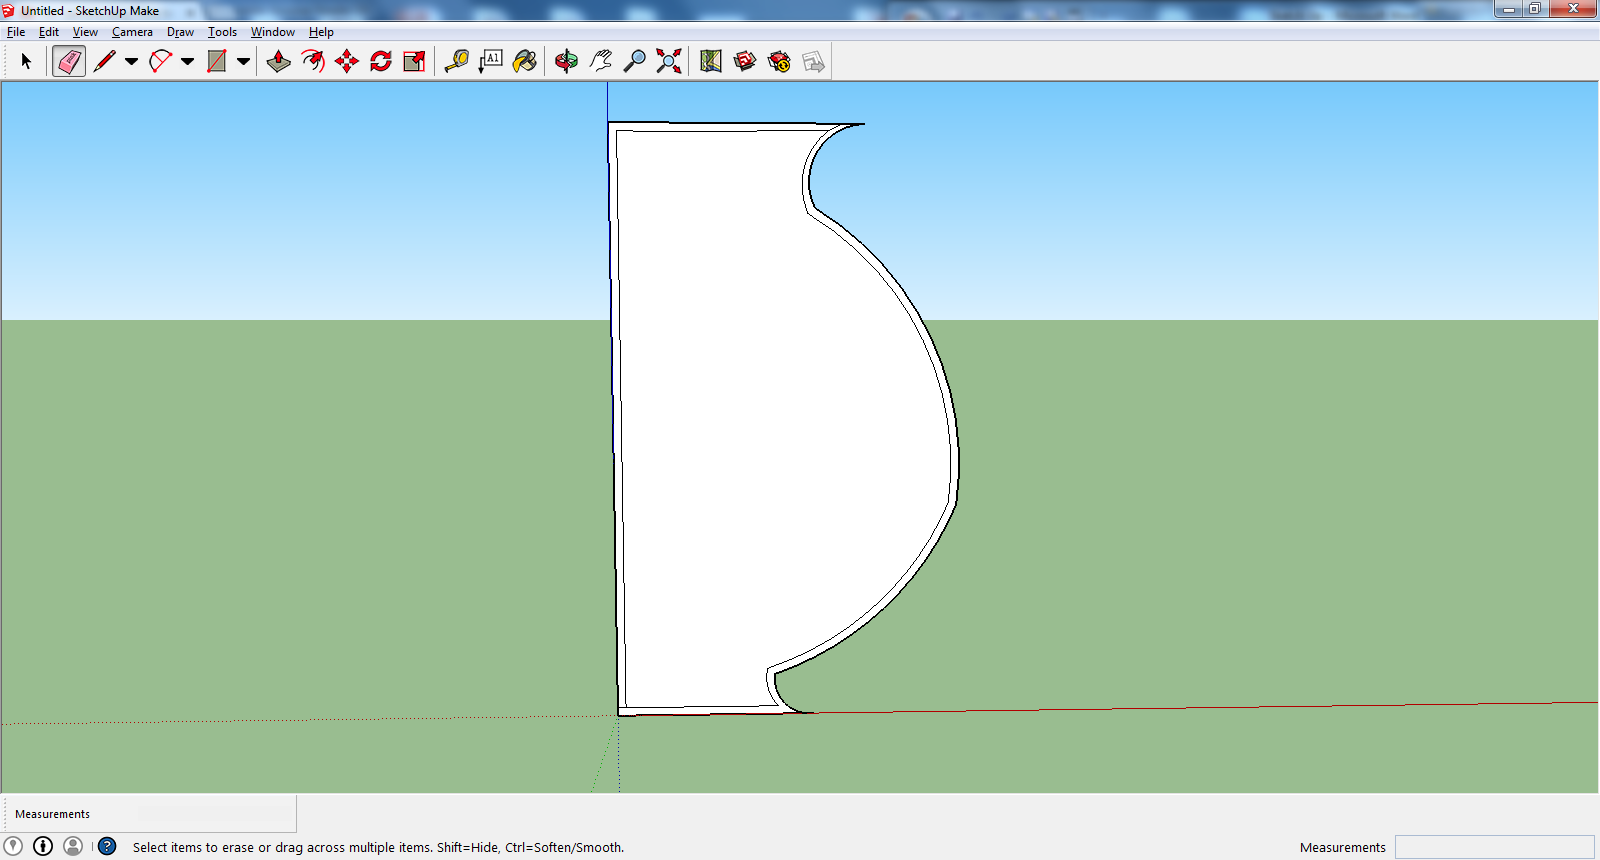
Task: Select the Move tool
Action: pyautogui.click(x=347, y=61)
